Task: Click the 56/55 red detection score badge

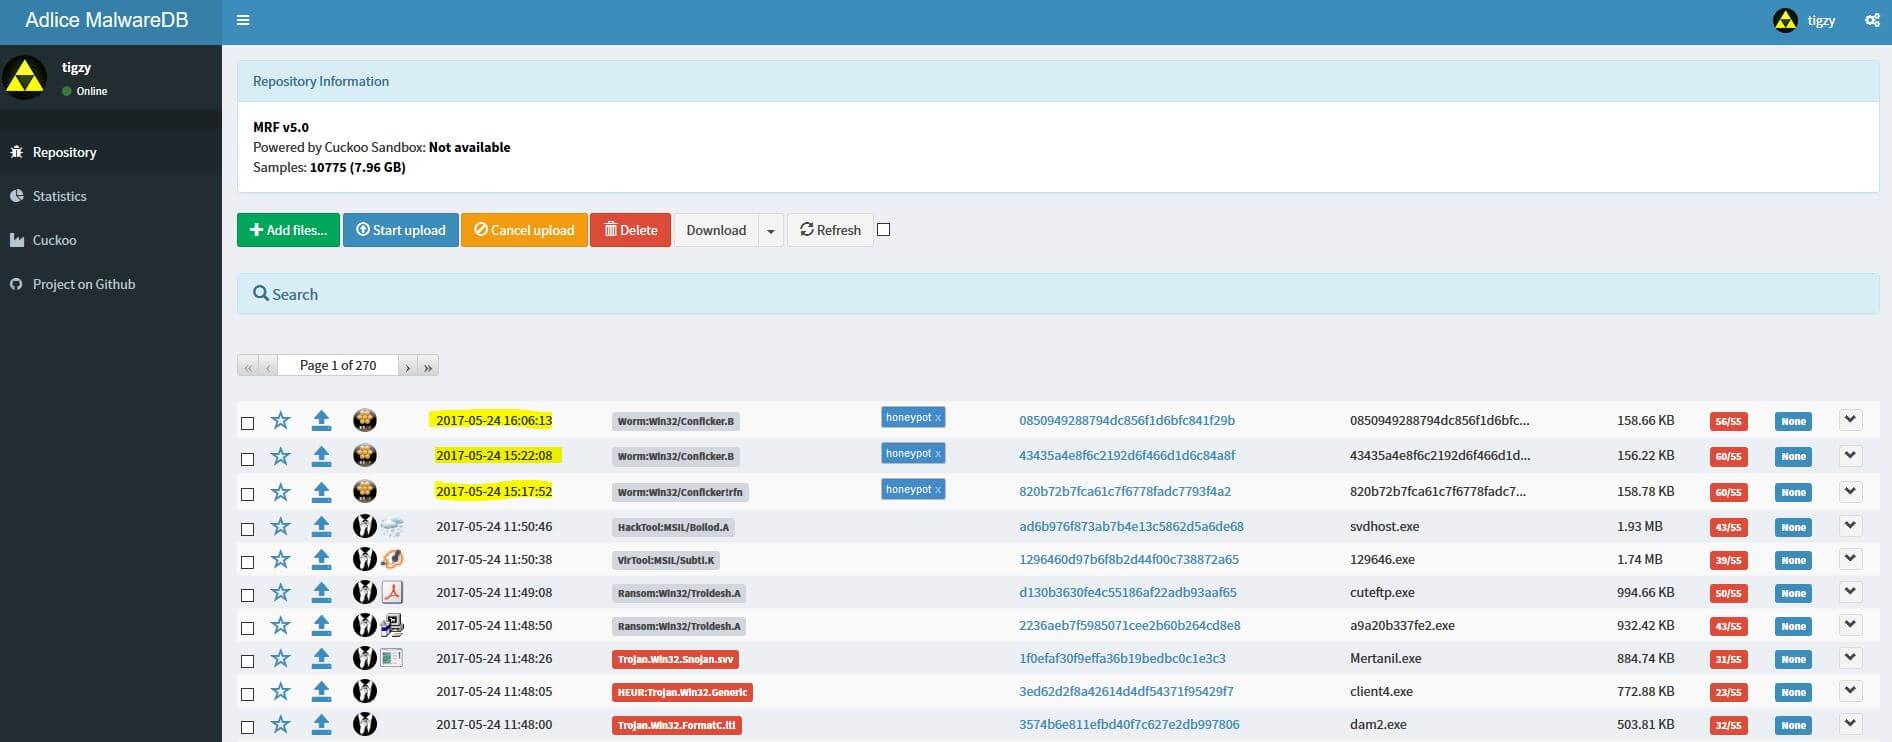Action: 1728,421
